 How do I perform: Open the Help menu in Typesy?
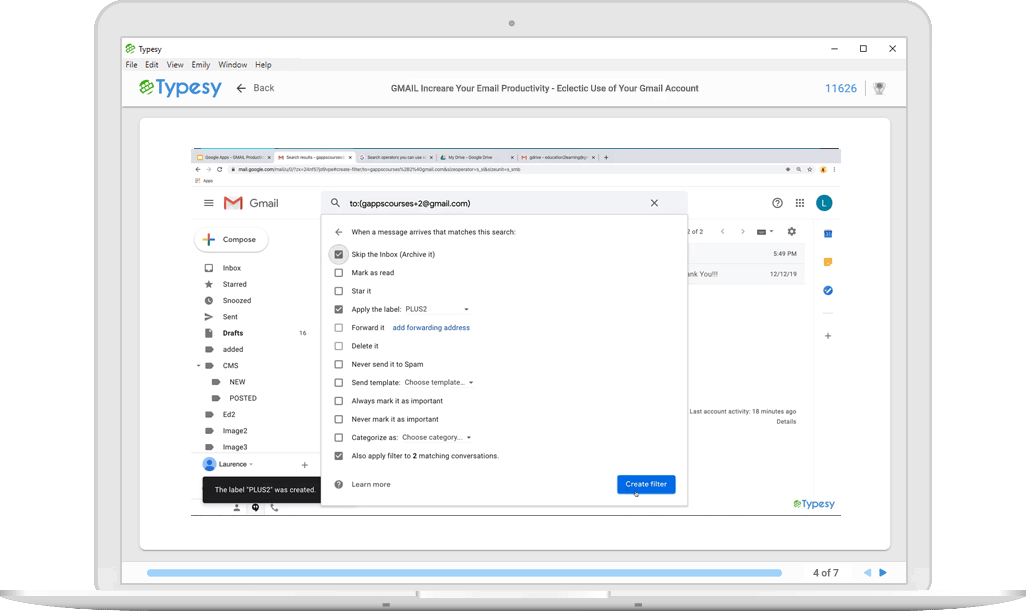(263, 65)
